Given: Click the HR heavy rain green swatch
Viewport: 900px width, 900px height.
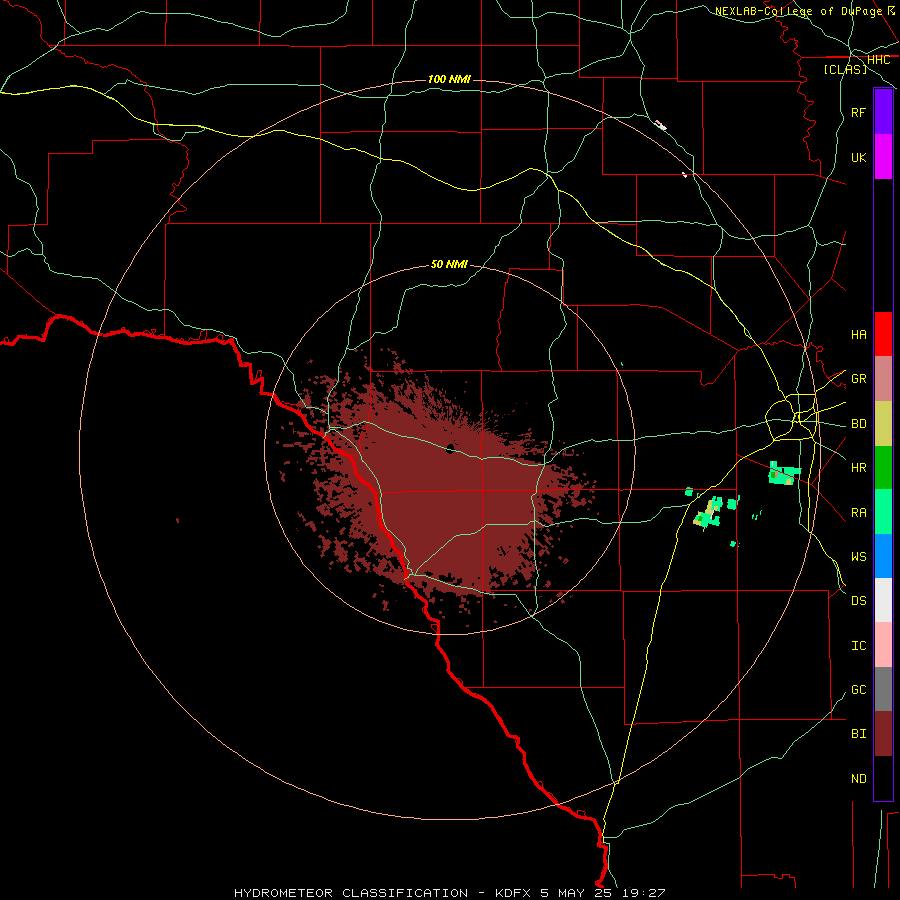Looking at the screenshot, I should 883,468.
